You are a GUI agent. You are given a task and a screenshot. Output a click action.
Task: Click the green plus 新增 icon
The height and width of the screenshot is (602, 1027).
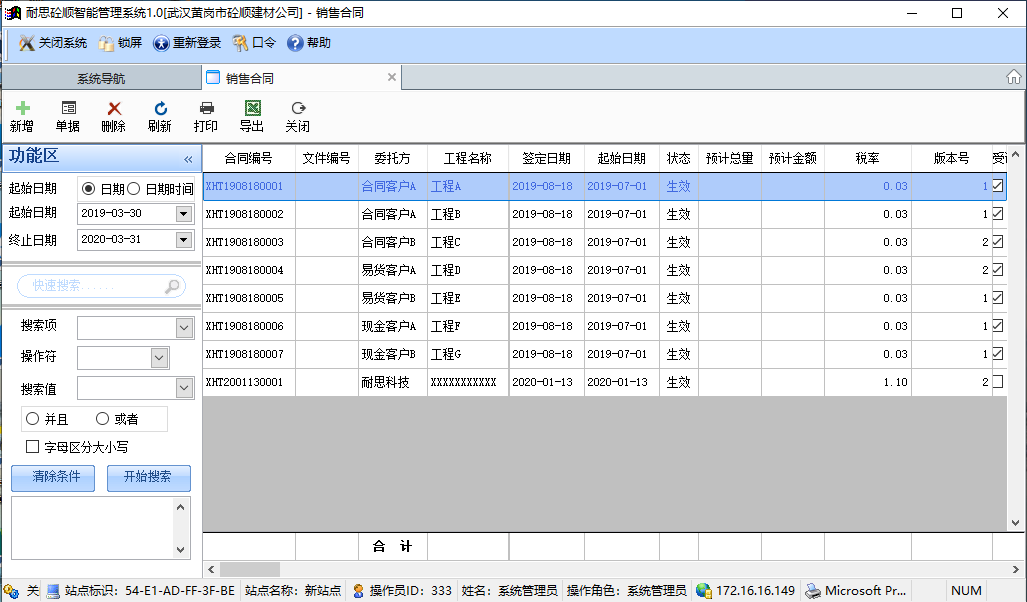(22, 108)
